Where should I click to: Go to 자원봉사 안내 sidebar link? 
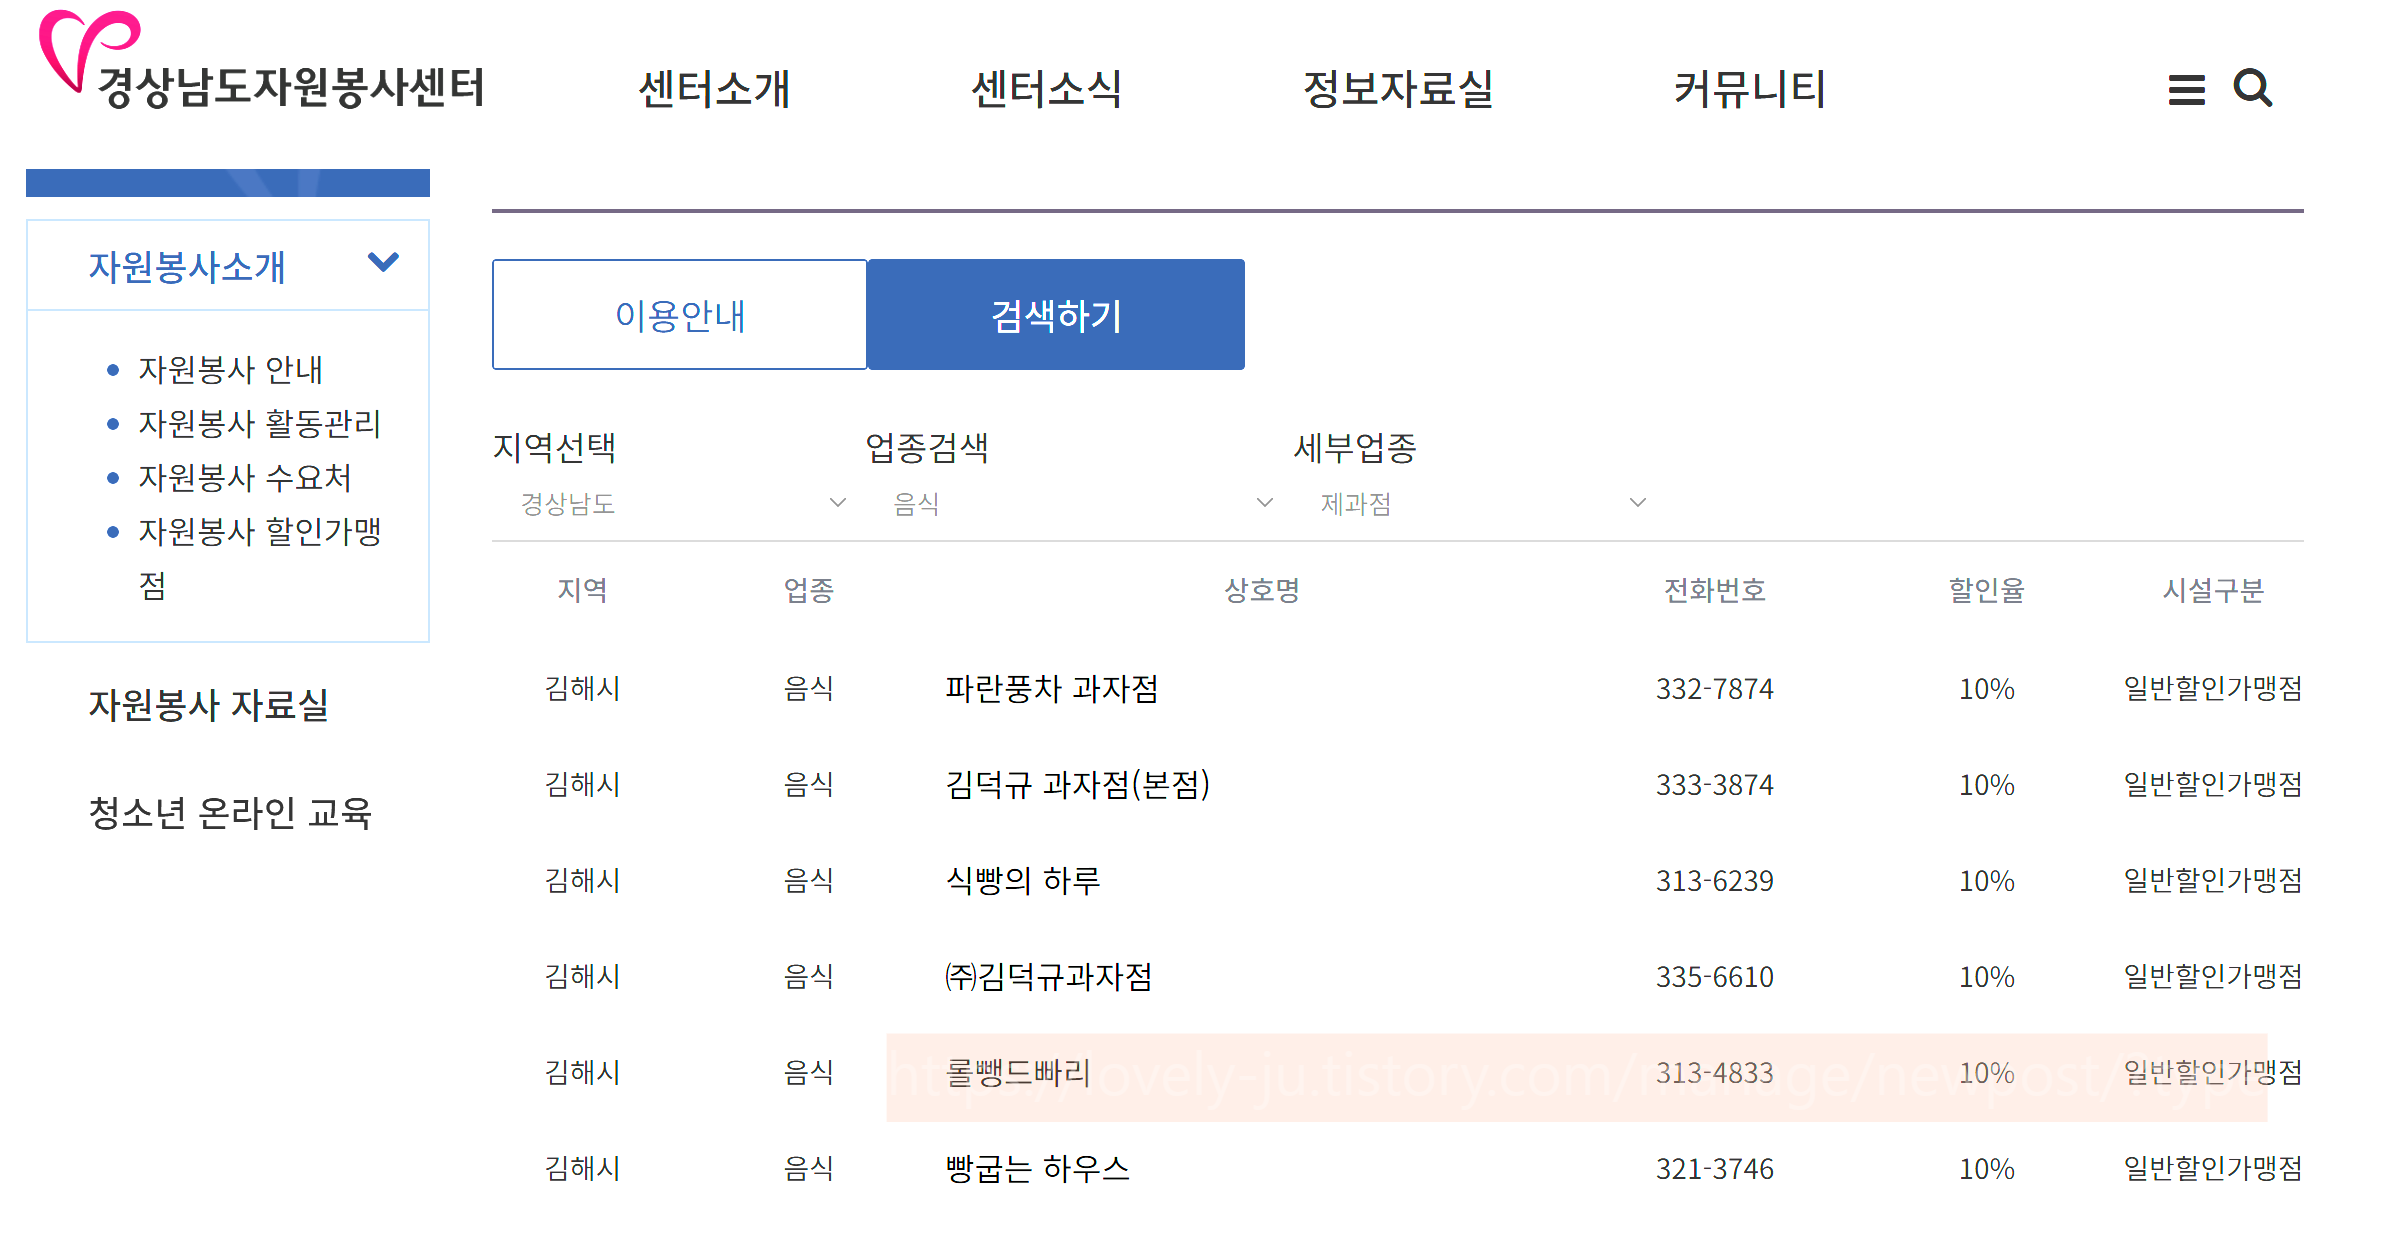click(230, 370)
